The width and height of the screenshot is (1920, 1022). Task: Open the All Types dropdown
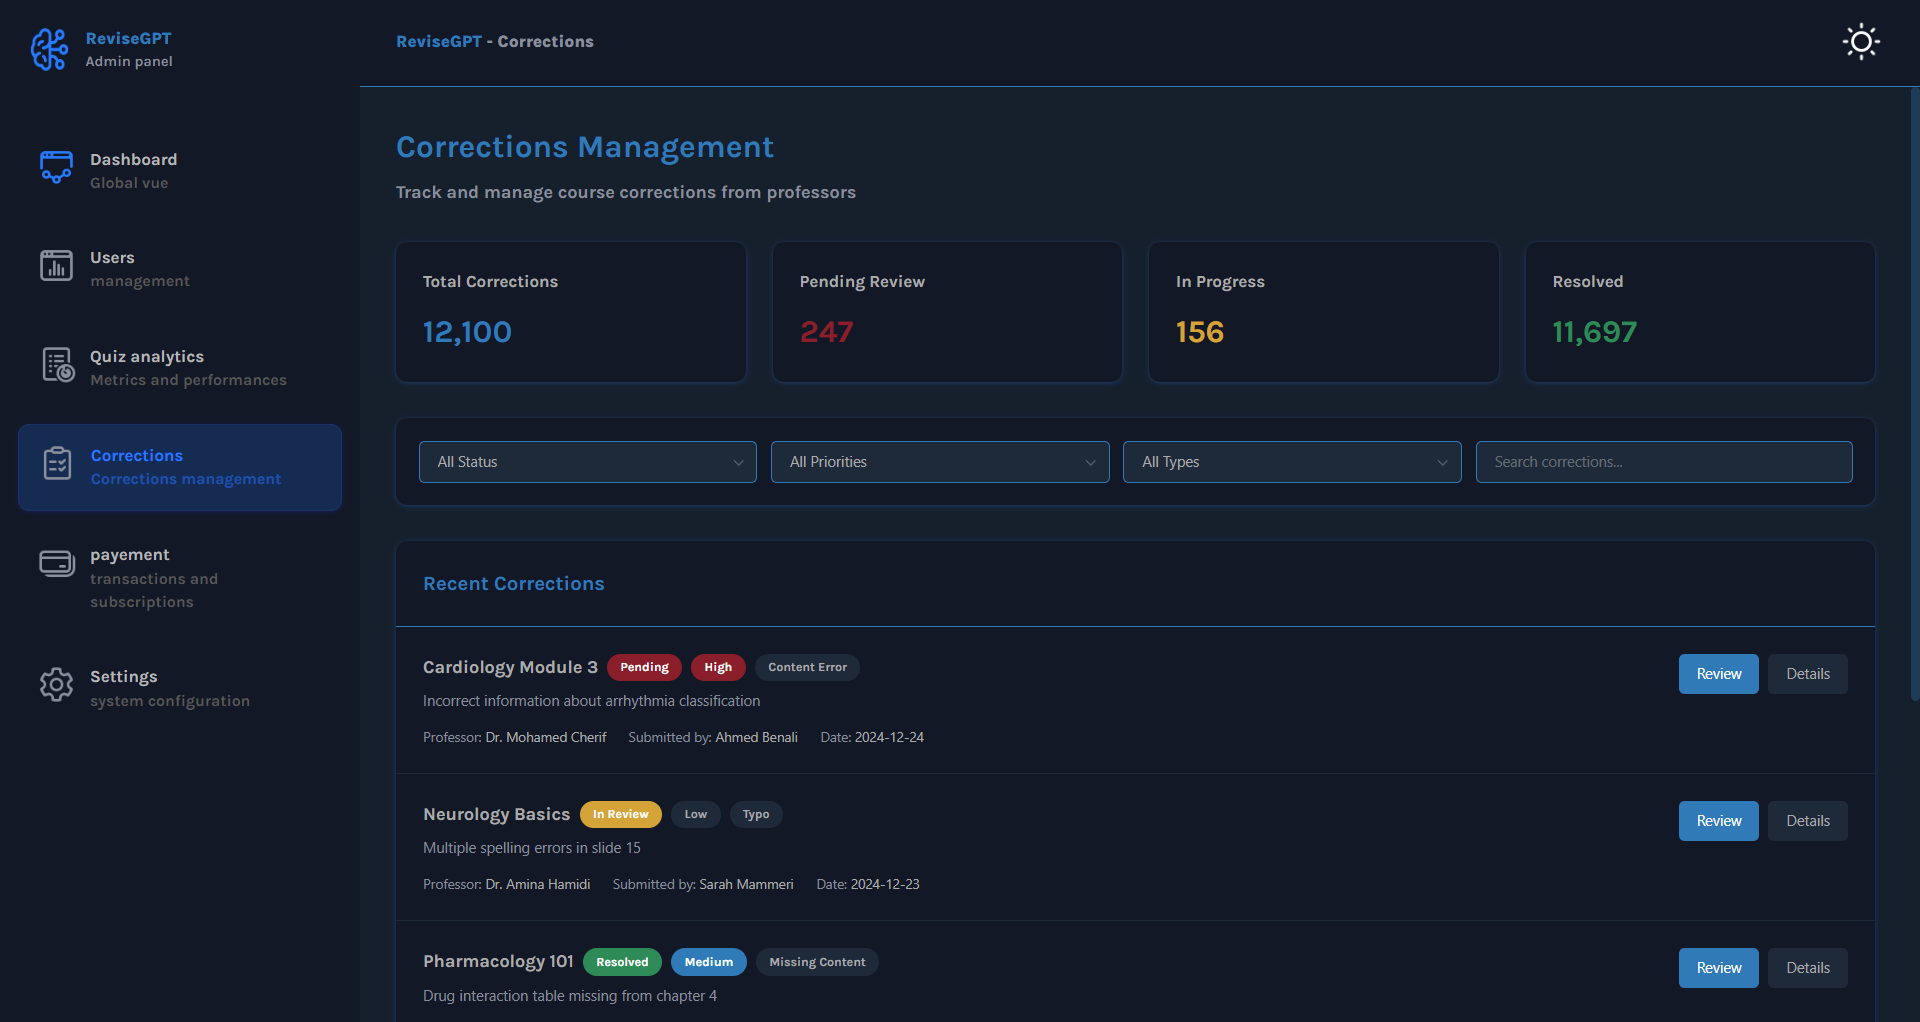click(1292, 462)
